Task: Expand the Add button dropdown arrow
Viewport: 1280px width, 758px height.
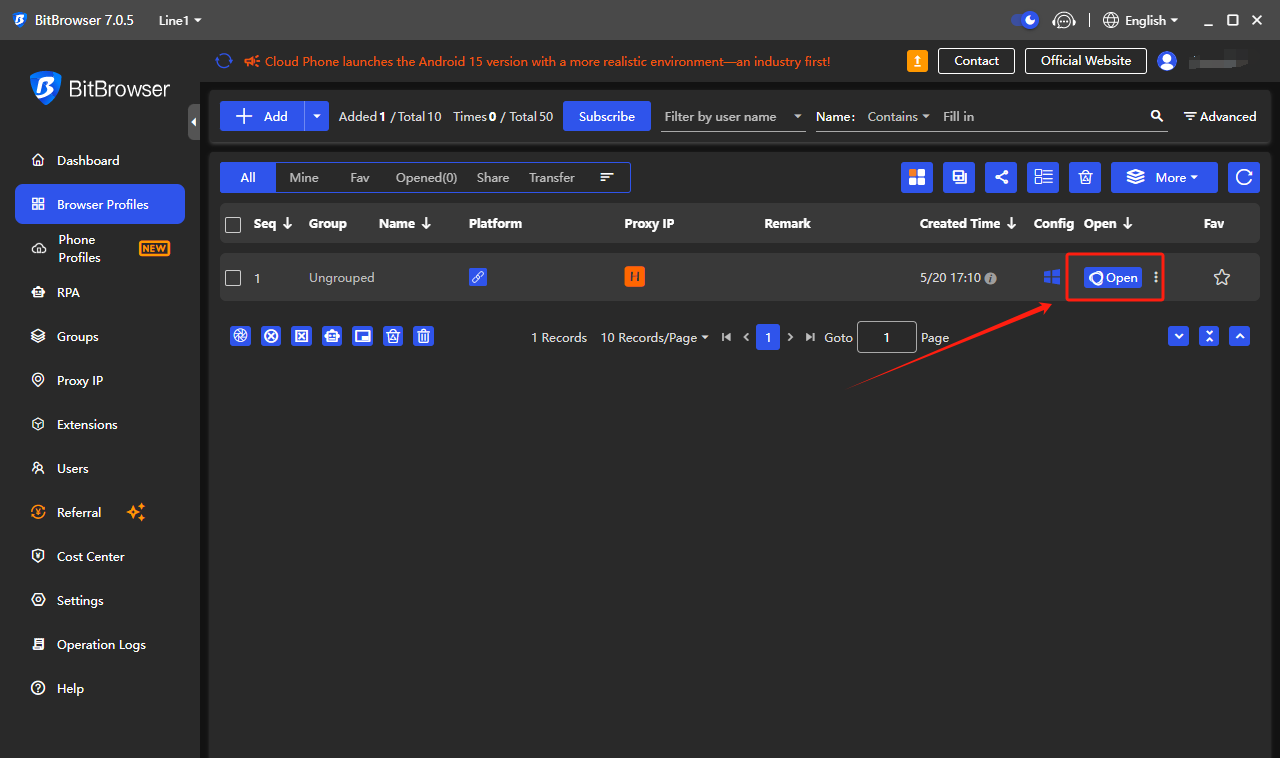Action: [317, 116]
